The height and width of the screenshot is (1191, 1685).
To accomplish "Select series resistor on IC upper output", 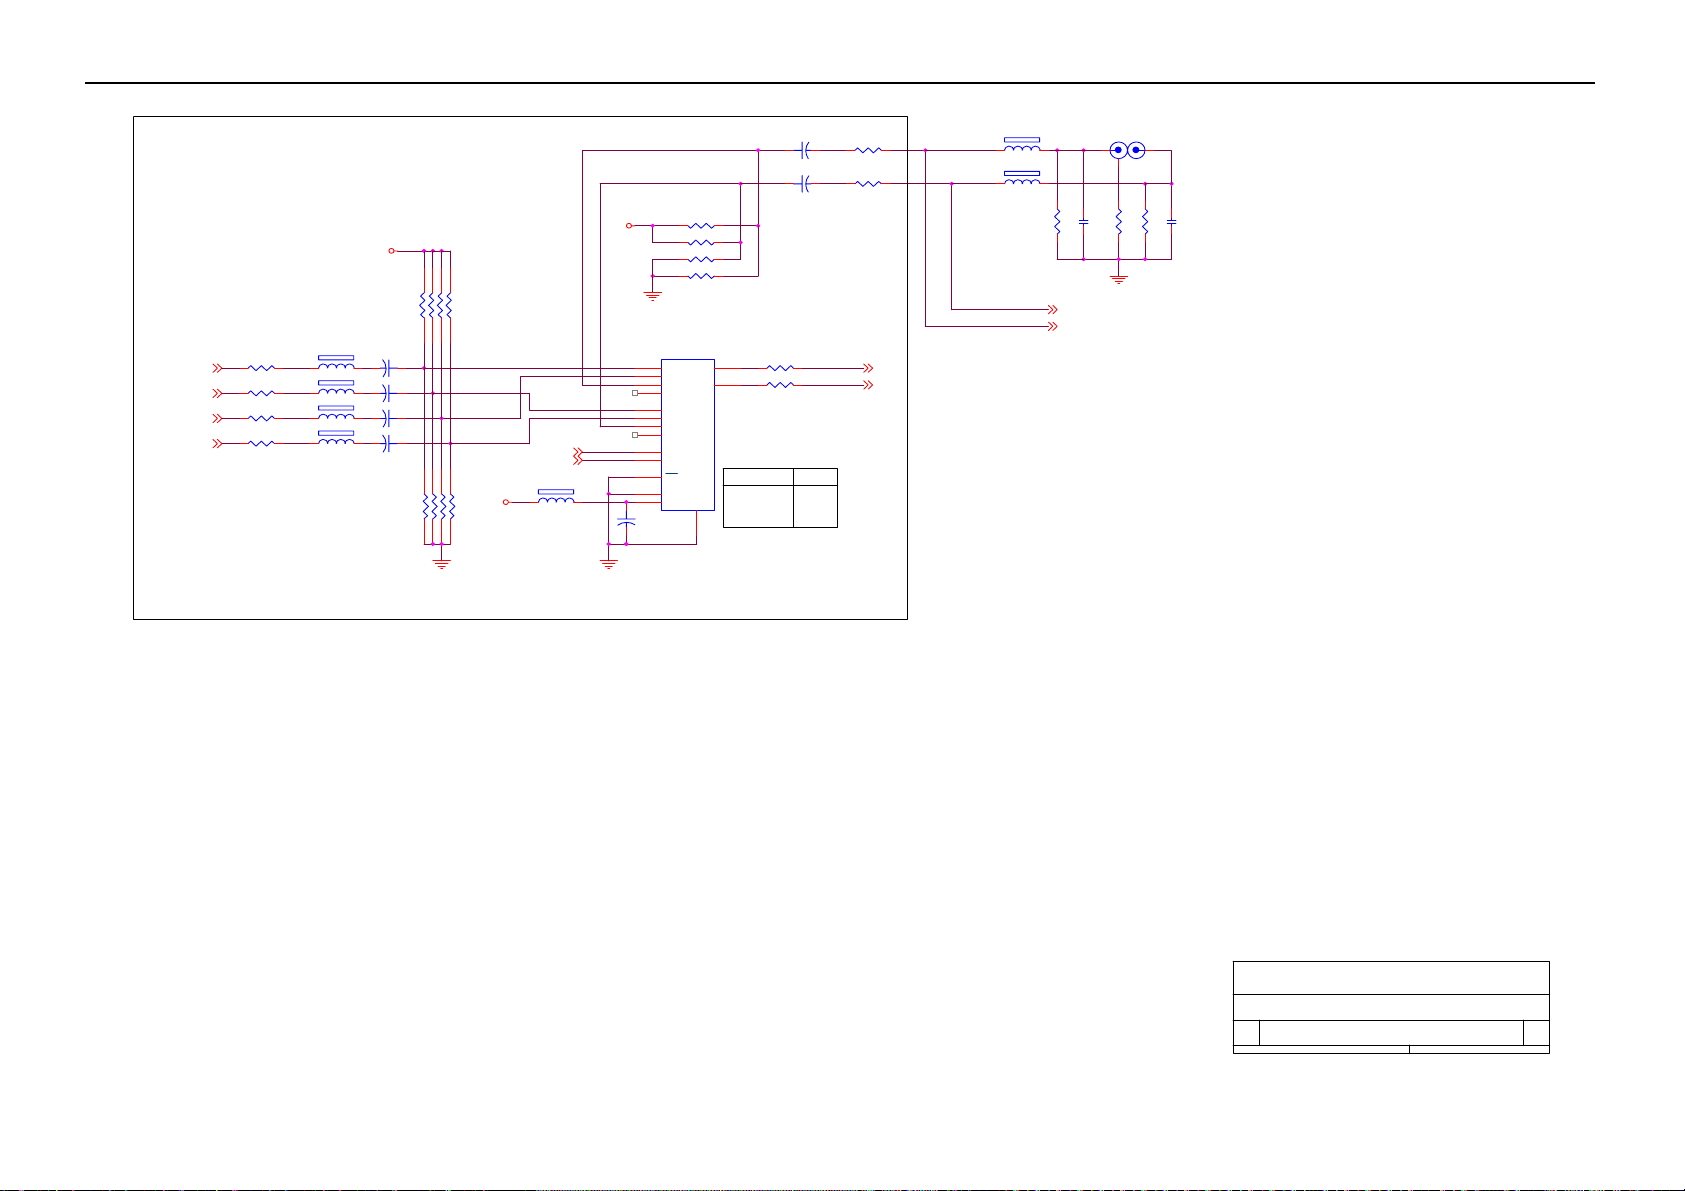I will [780, 368].
